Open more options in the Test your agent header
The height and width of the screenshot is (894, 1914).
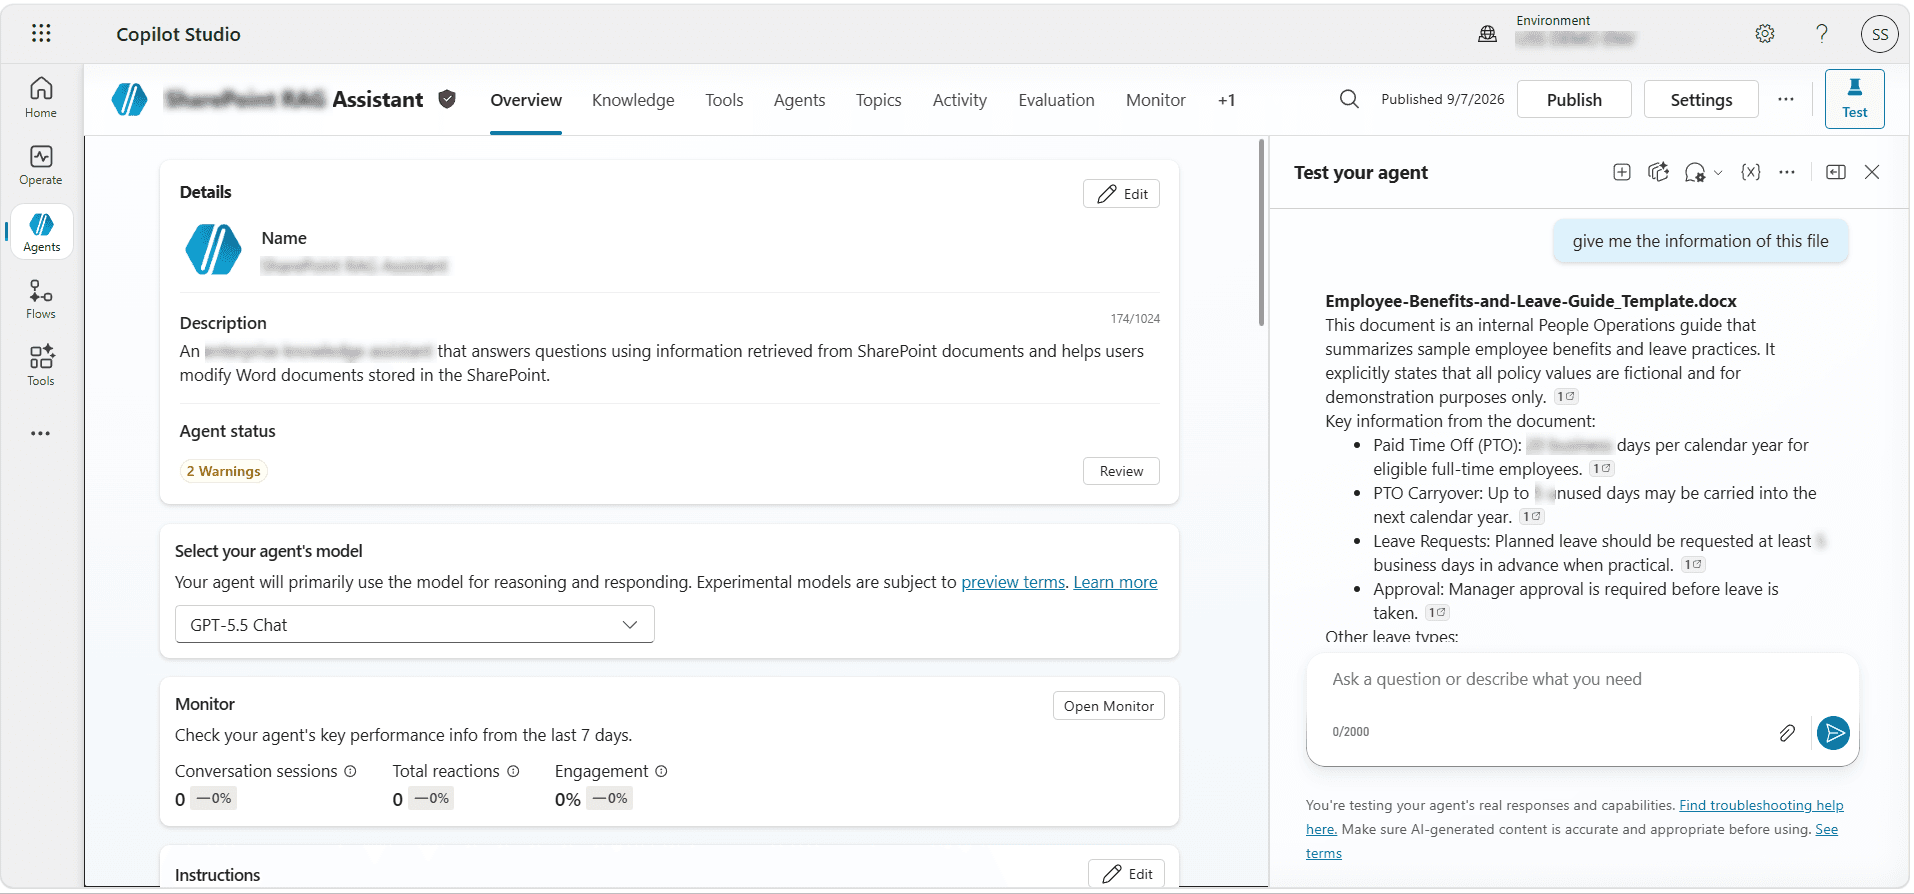[1787, 172]
